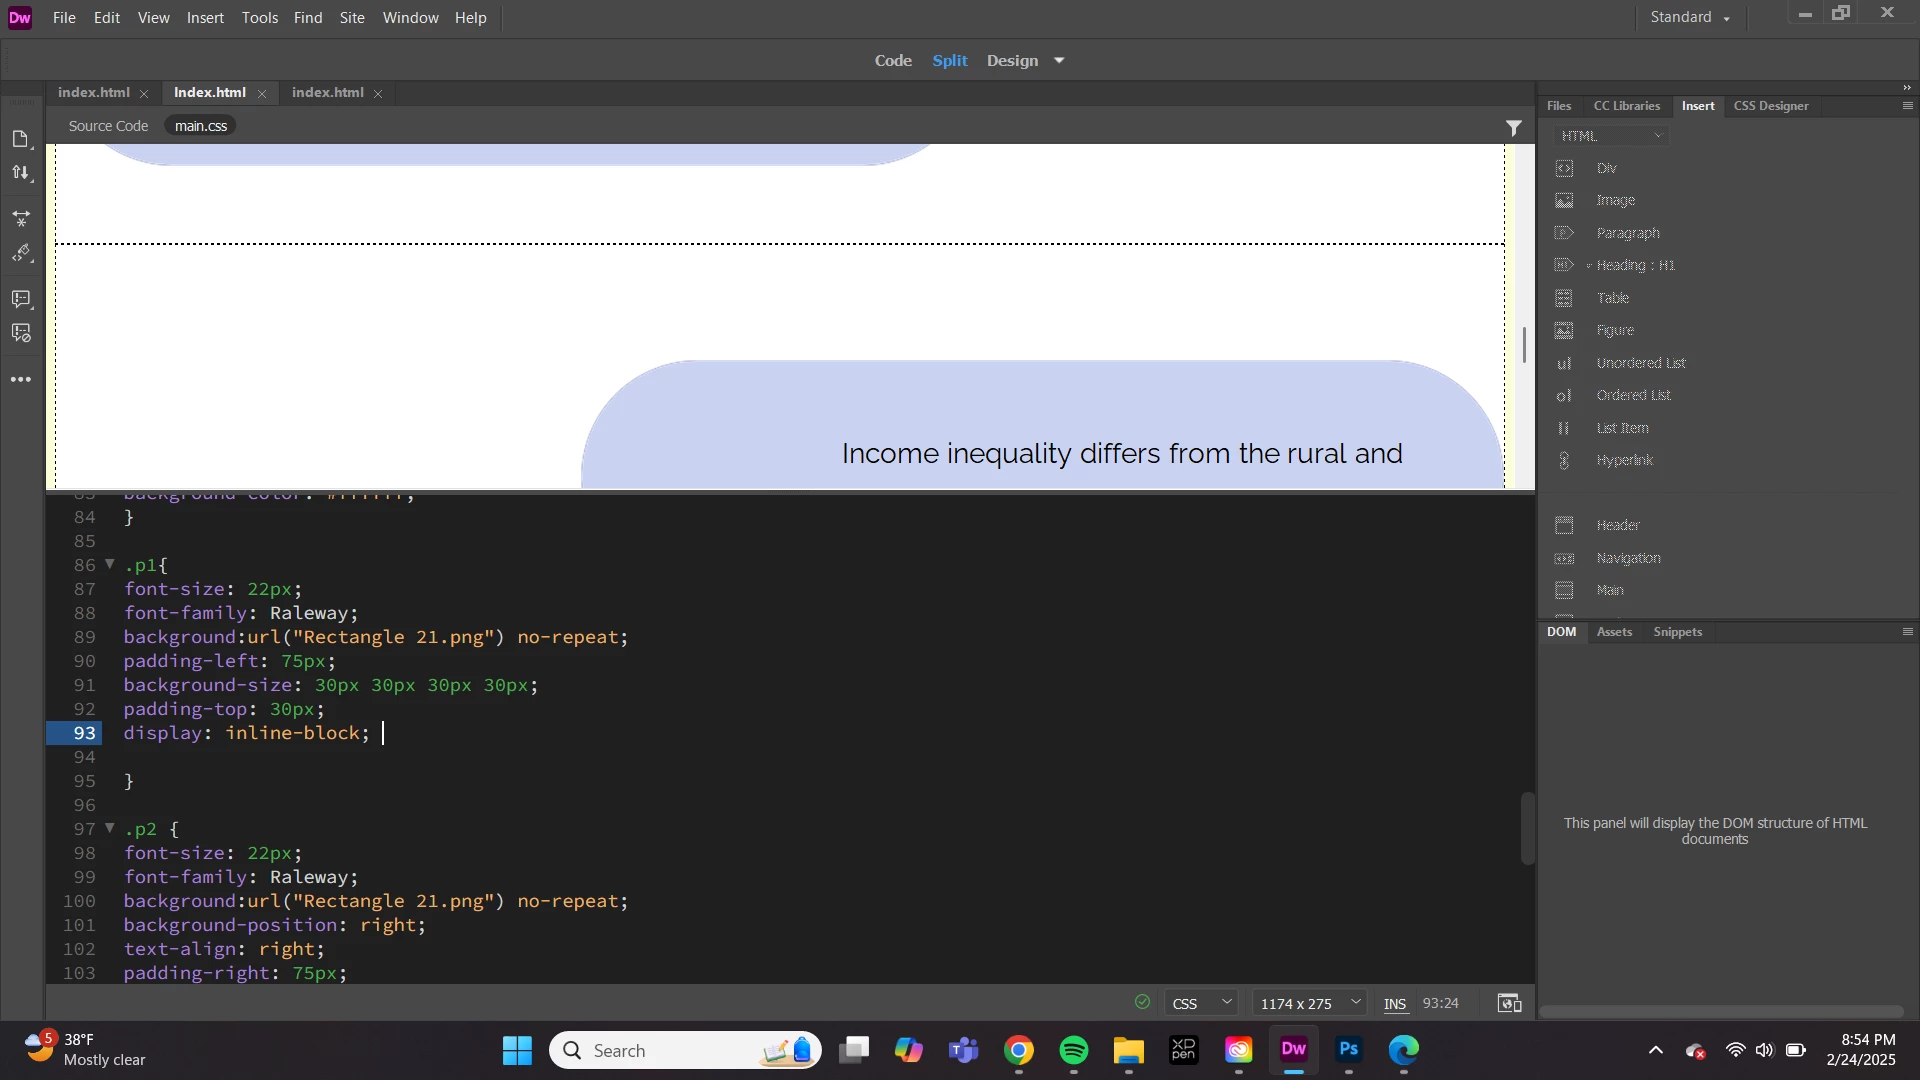Switch to the CSS Designer tab

coord(1770,106)
